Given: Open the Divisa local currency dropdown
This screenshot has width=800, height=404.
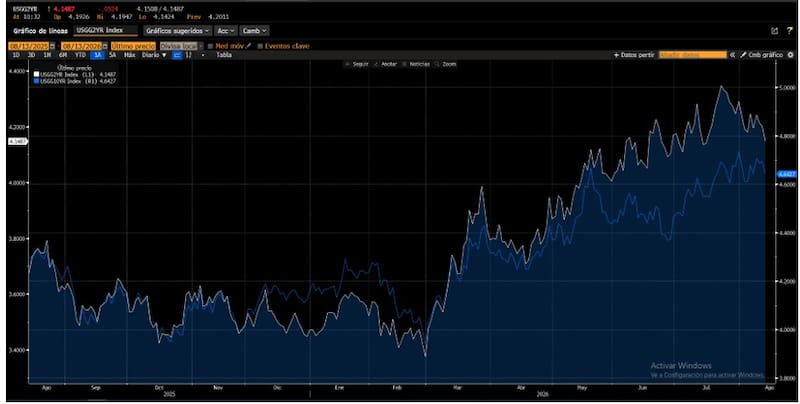Looking at the screenshot, I should 181,46.
